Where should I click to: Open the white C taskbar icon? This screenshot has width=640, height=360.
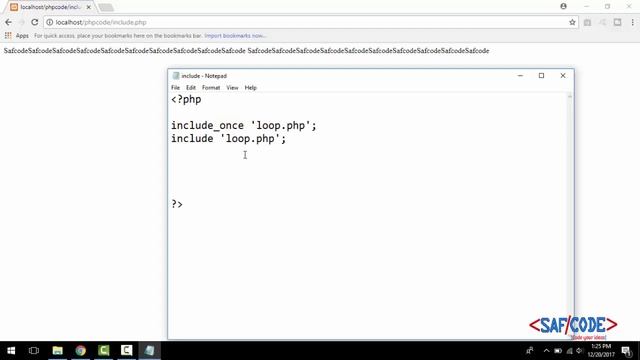(127, 351)
